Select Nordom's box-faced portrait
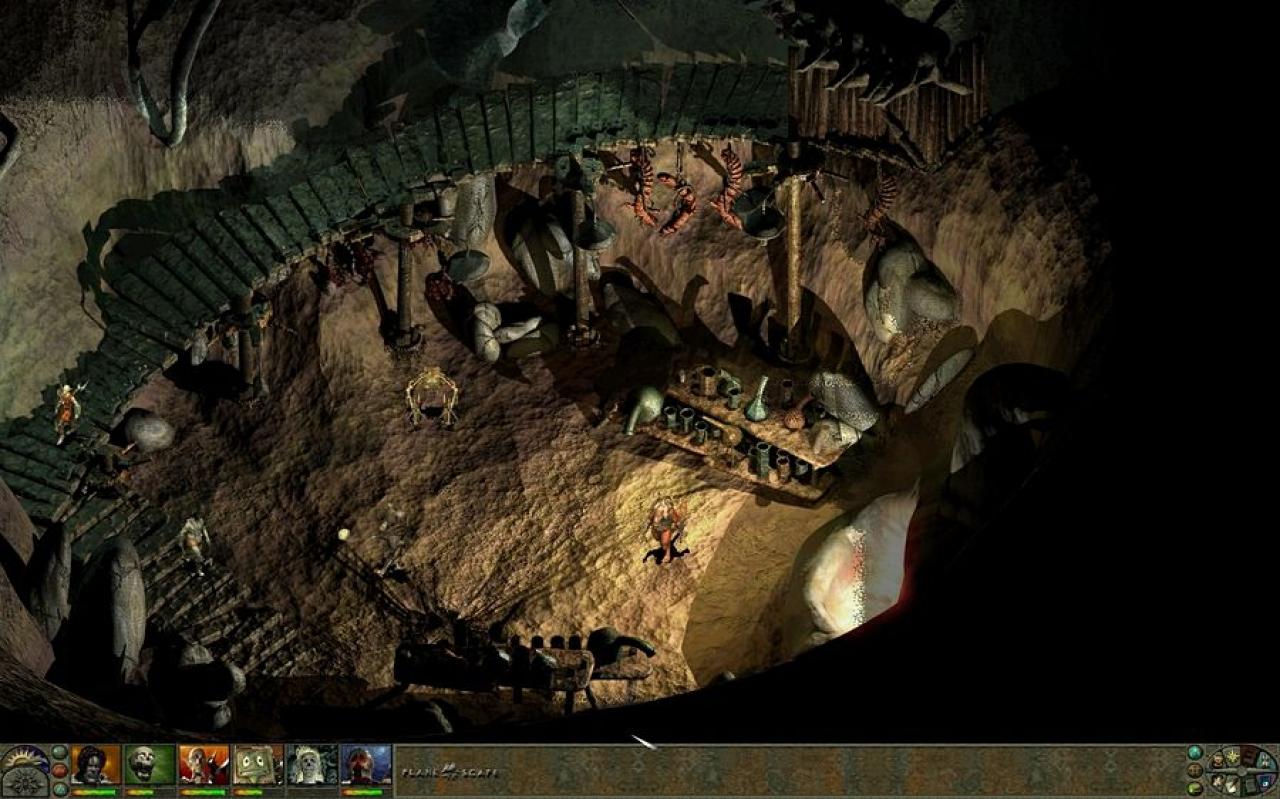The image size is (1280, 799). tap(258, 765)
